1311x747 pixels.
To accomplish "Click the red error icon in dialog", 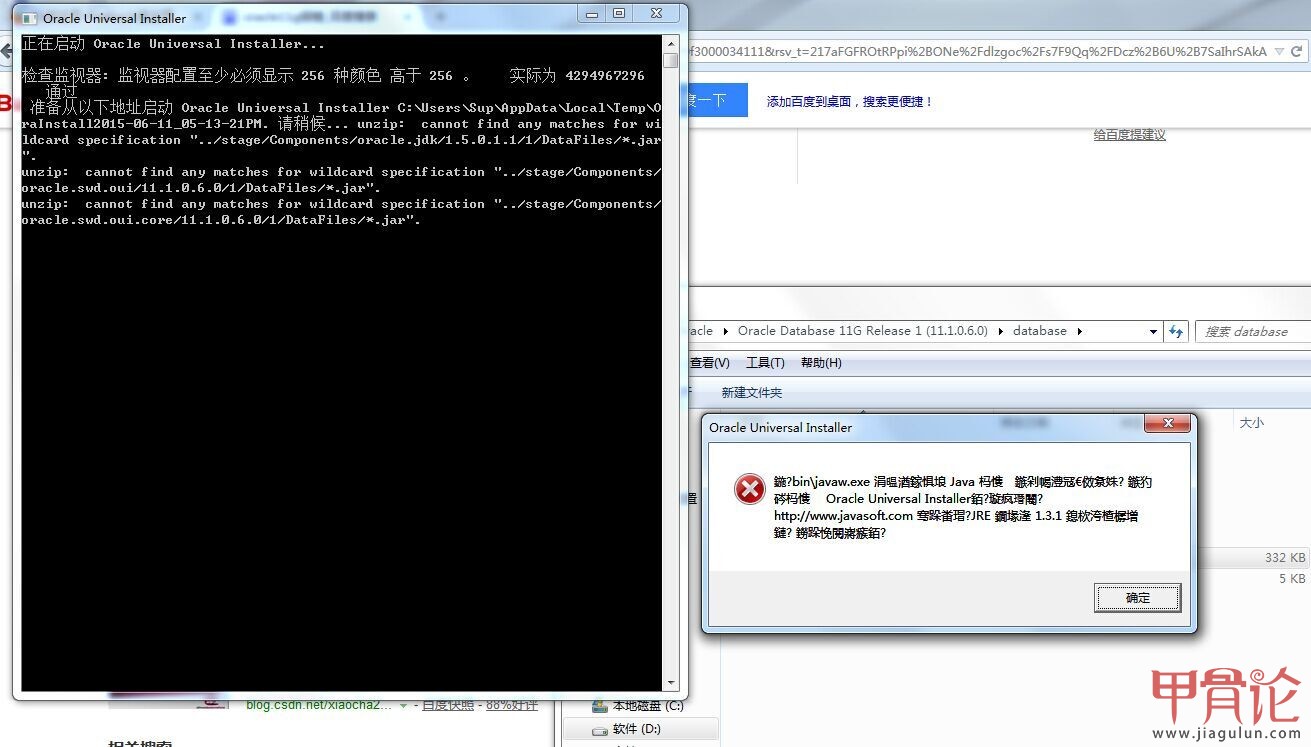I will (x=749, y=489).
